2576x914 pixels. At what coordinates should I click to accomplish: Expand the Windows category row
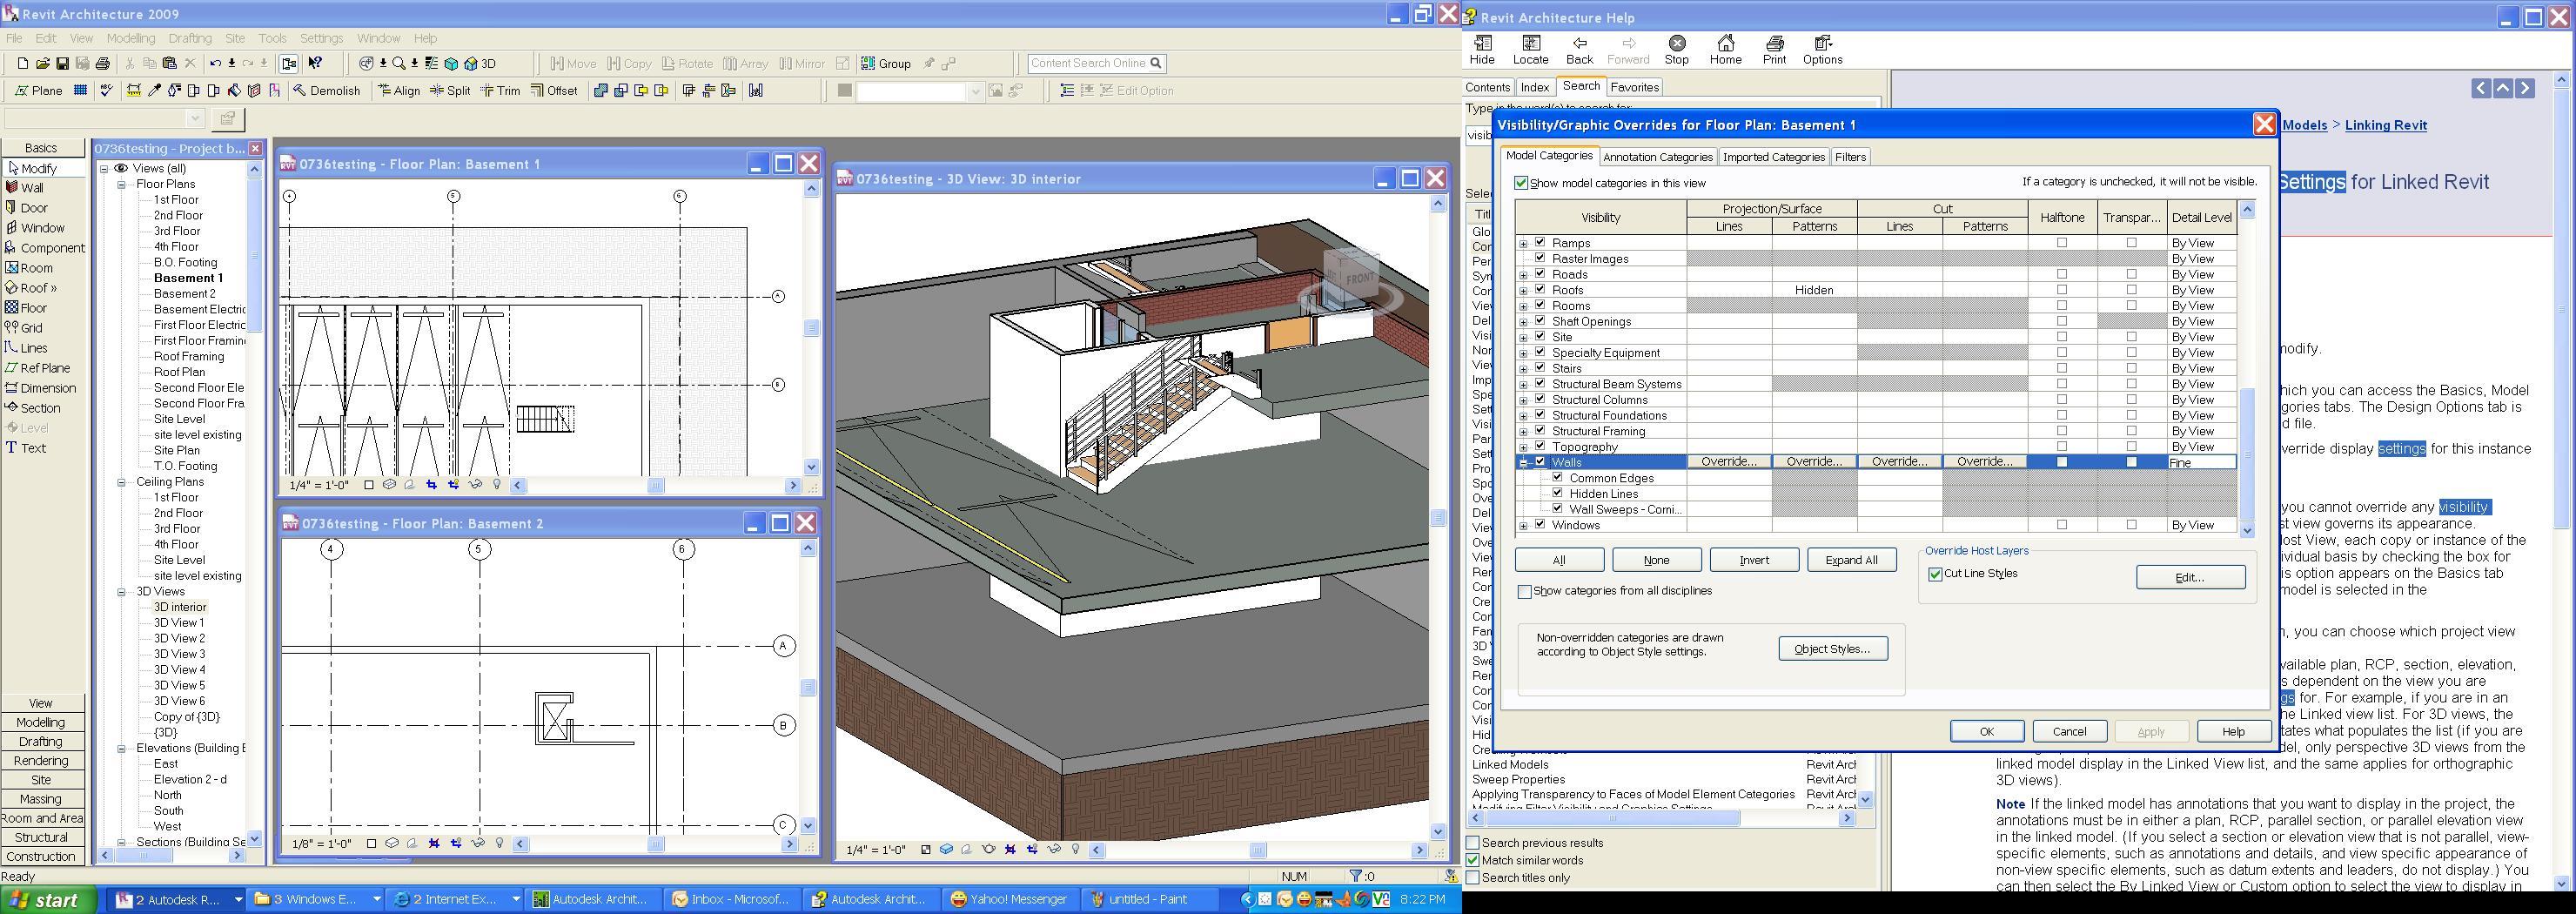pyautogui.click(x=1523, y=526)
